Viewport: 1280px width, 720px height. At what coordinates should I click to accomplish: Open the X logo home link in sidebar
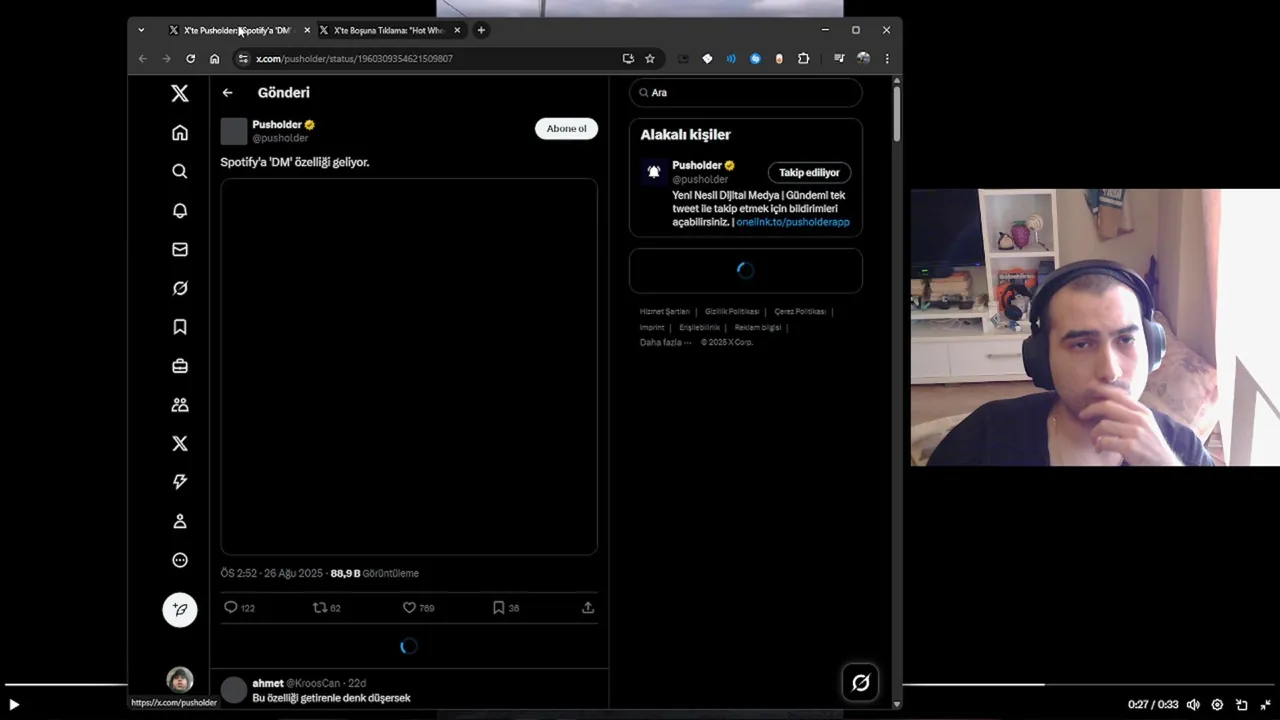(x=180, y=94)
